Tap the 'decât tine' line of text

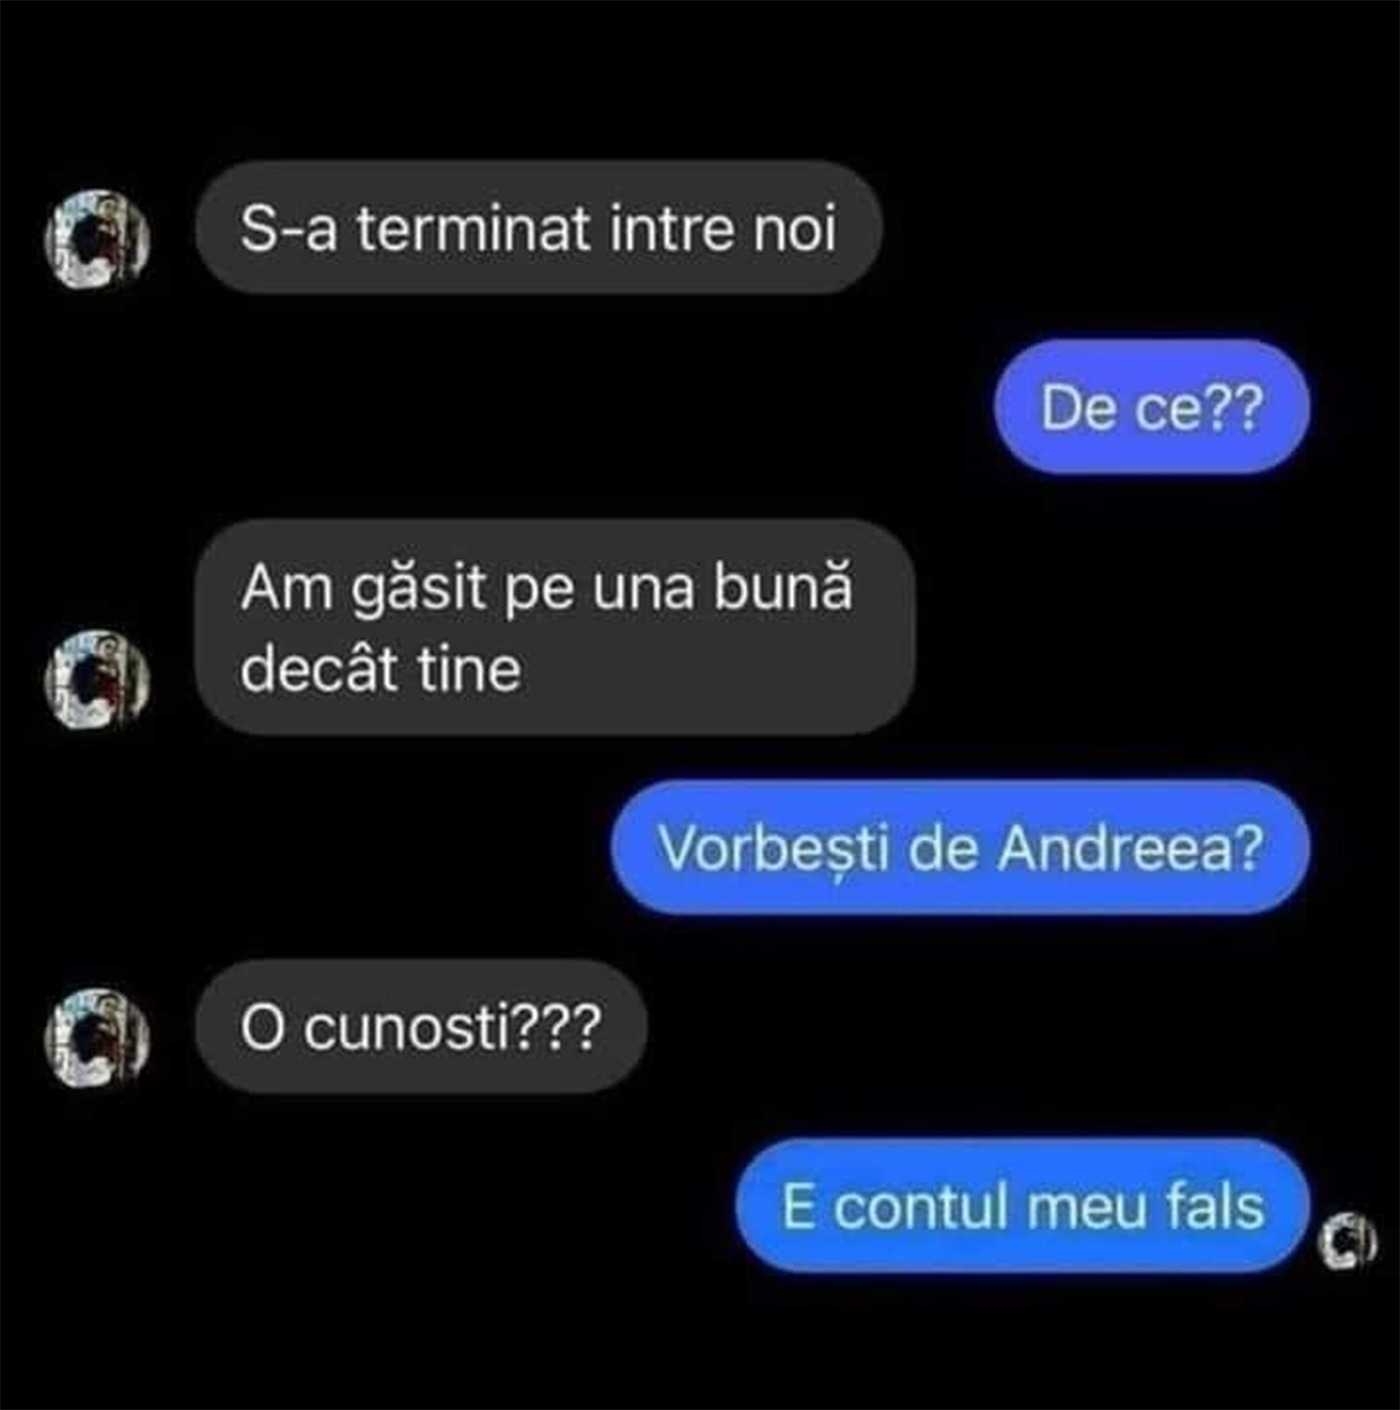pyautogui.click(x=380, y=668)
